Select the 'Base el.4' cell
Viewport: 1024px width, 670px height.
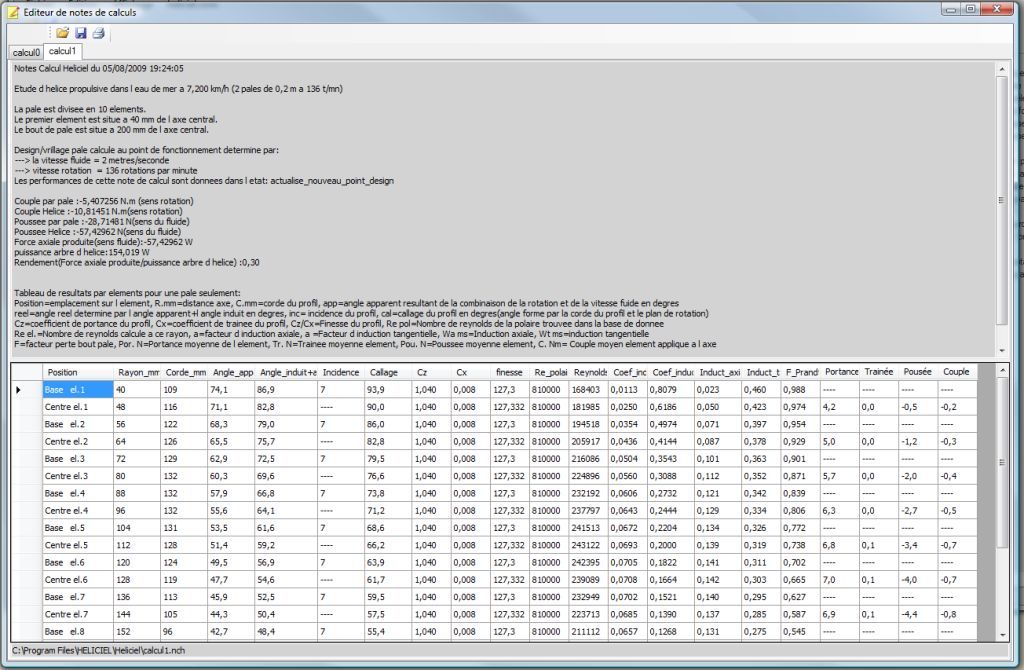point(78,494)
